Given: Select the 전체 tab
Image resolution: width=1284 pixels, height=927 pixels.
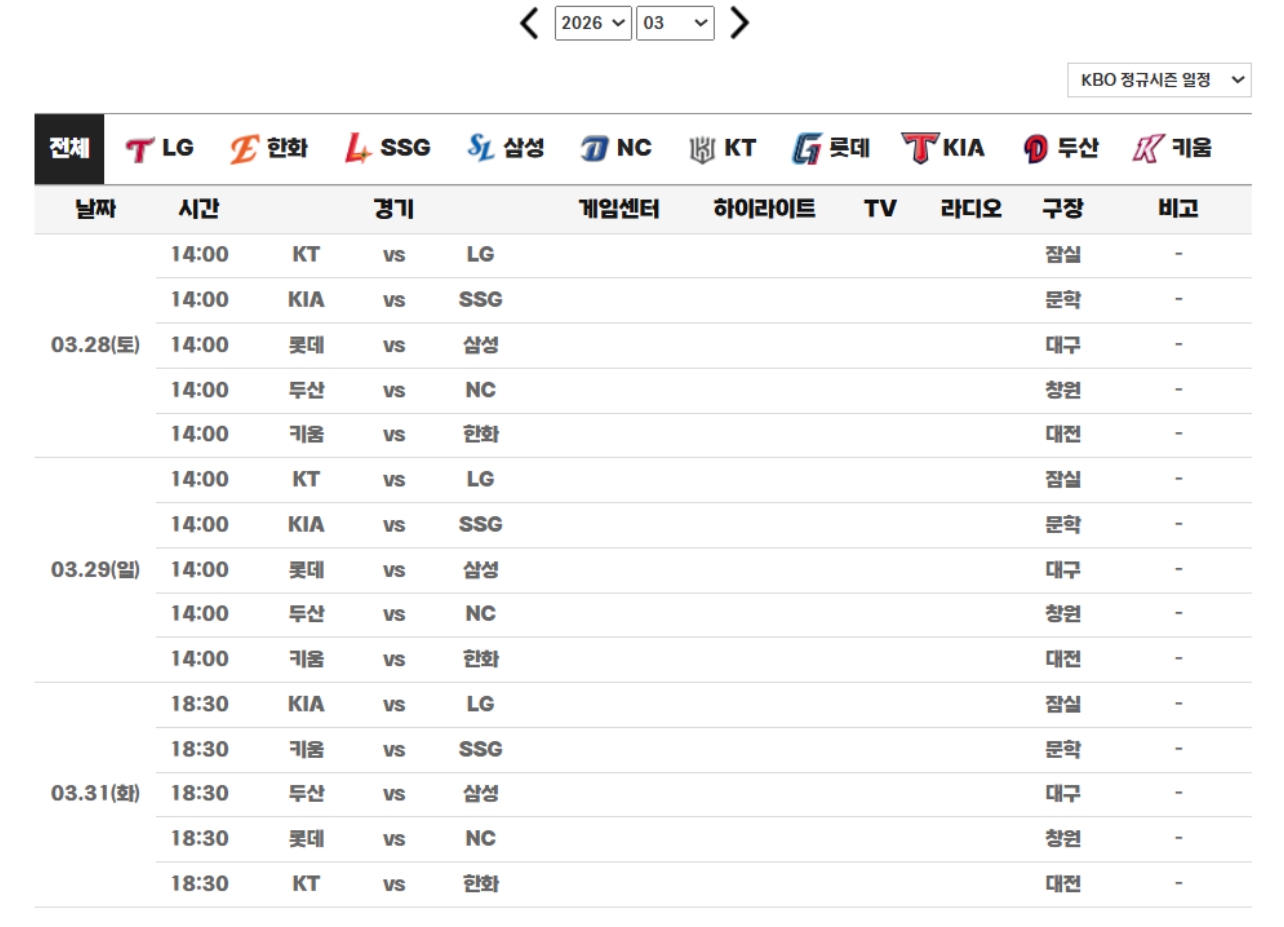Looking at the screenshot, I should [x=69, y=149].
